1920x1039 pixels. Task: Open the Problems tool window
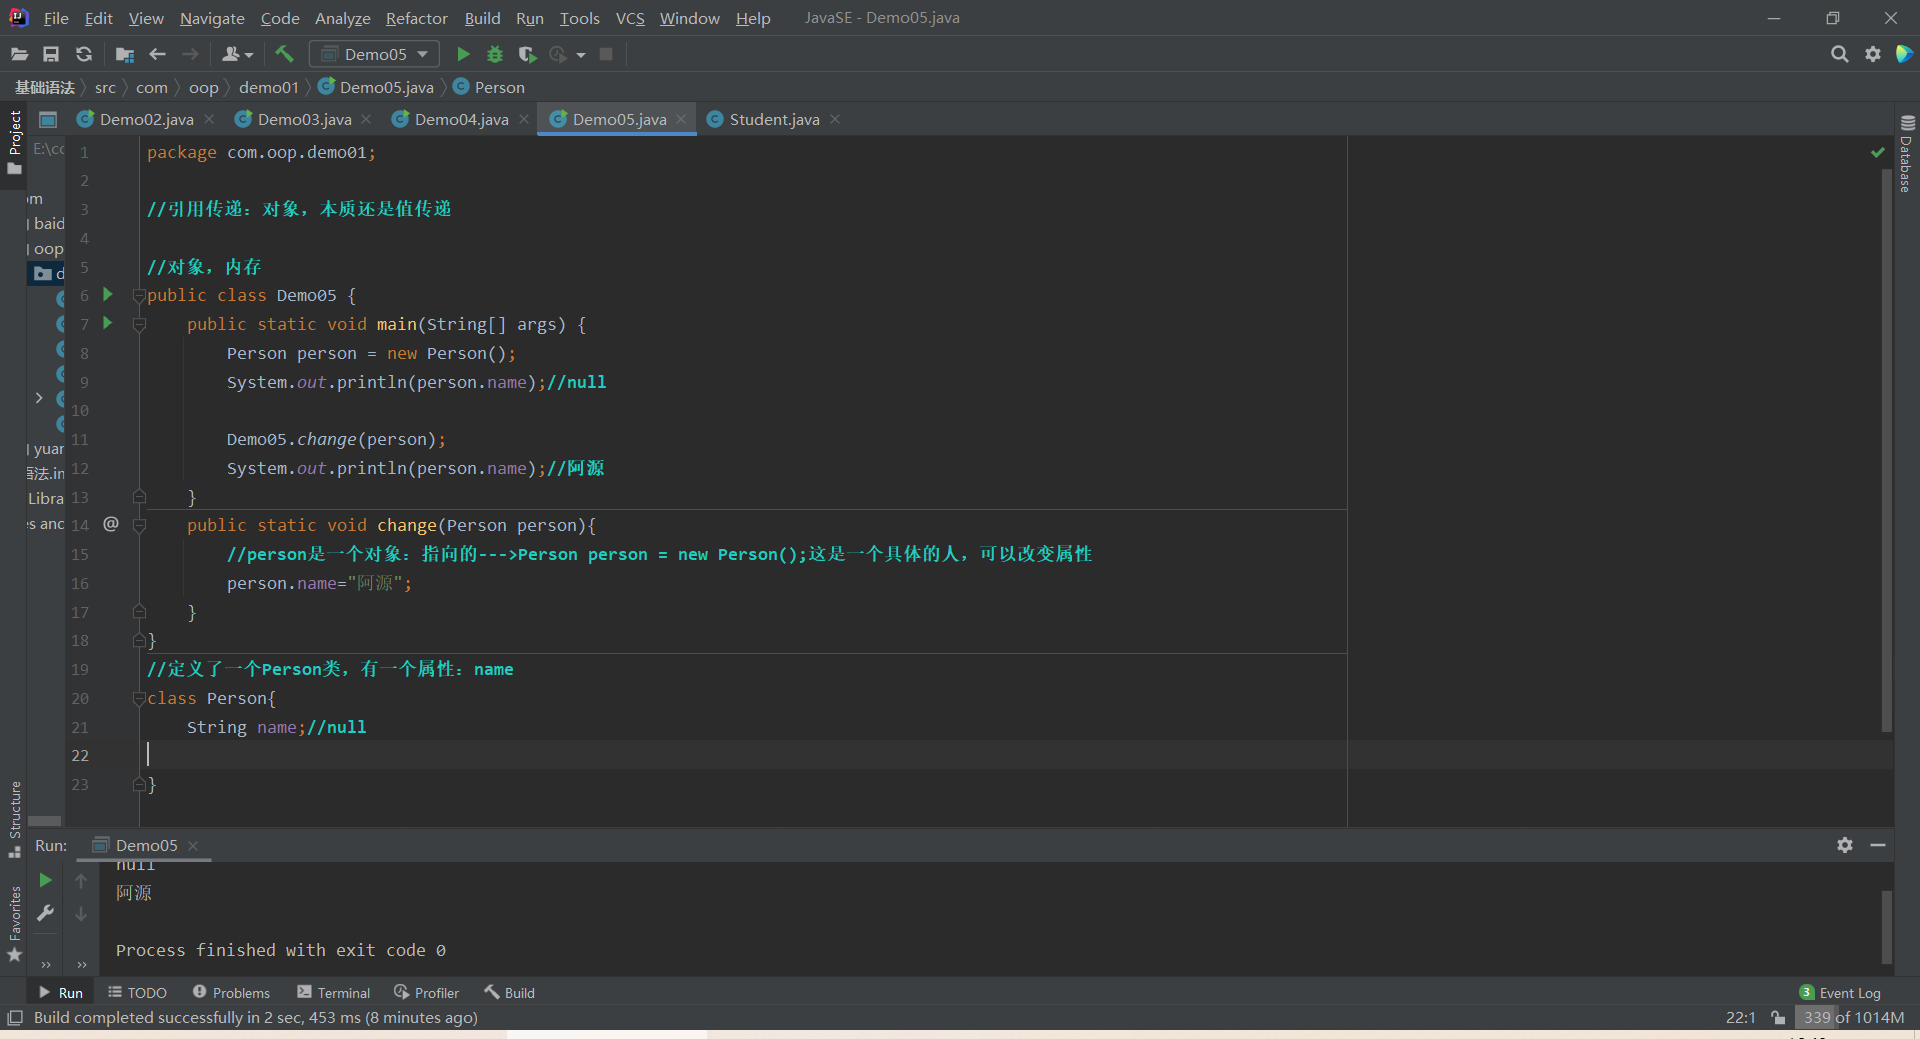pos(231,992)
